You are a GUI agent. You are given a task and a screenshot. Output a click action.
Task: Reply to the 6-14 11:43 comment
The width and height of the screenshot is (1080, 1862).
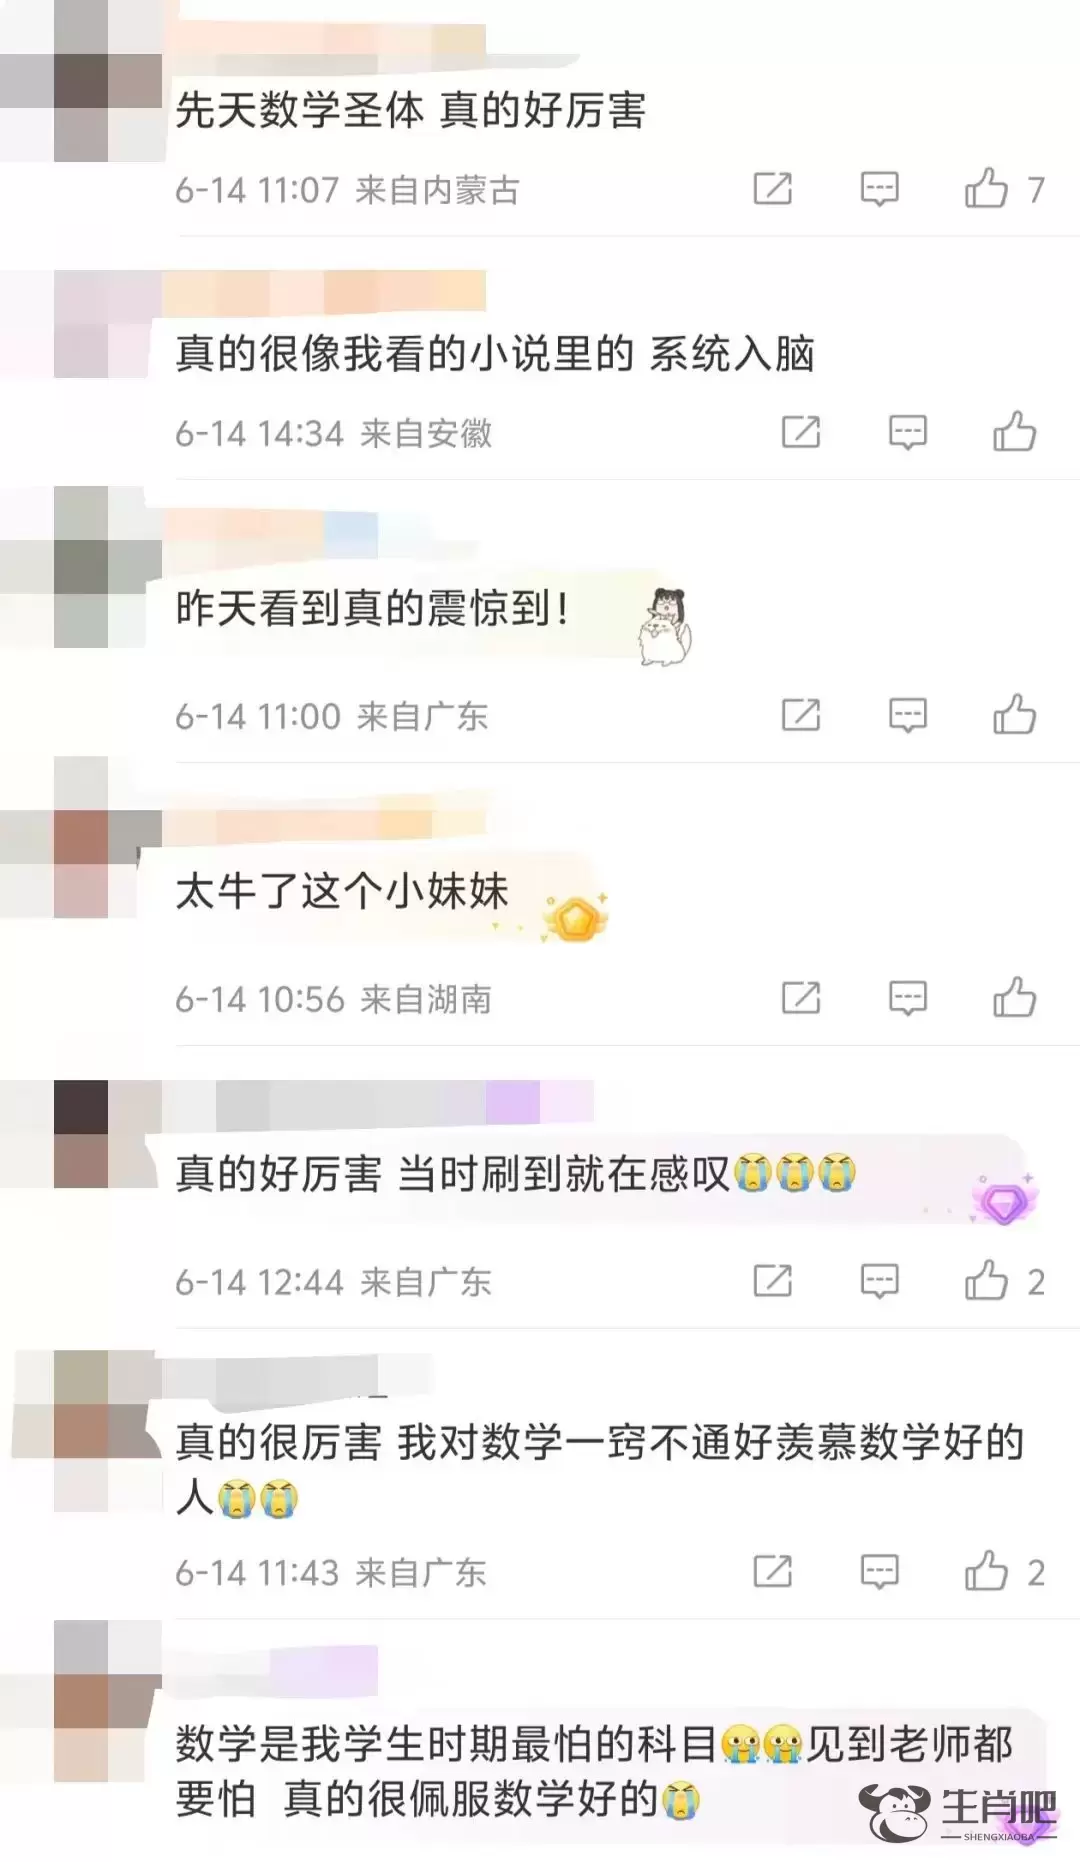(x=879, y=1572)
